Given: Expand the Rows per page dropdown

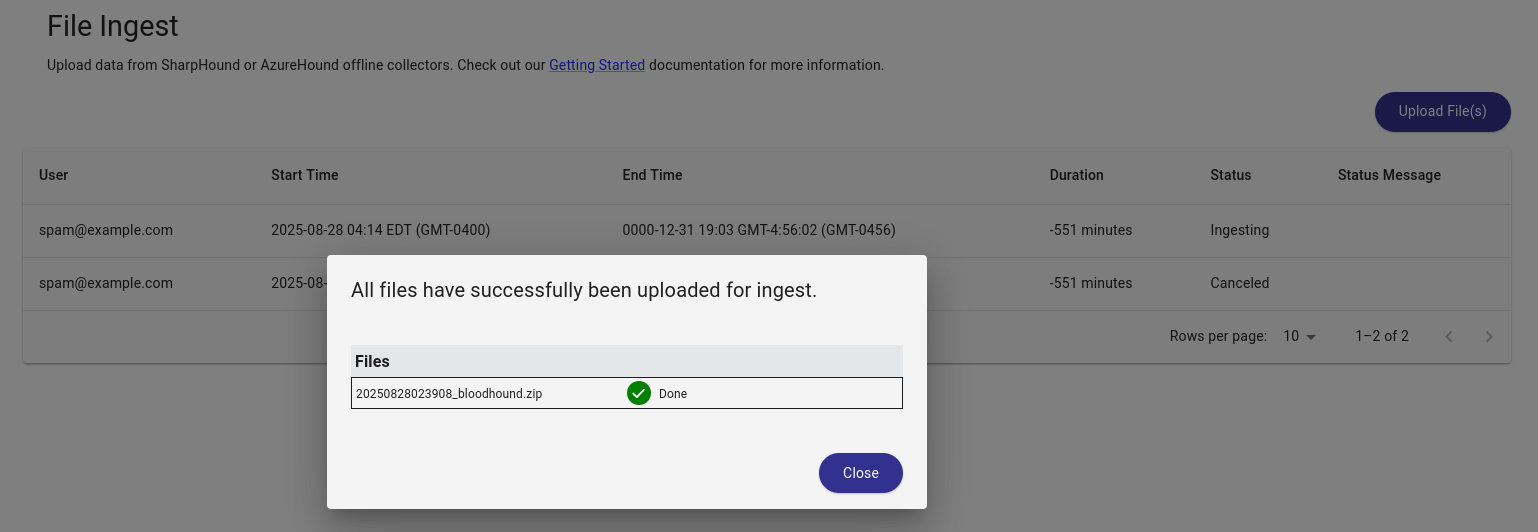Looking at the screenshot, I should (x=1299, y=336).
